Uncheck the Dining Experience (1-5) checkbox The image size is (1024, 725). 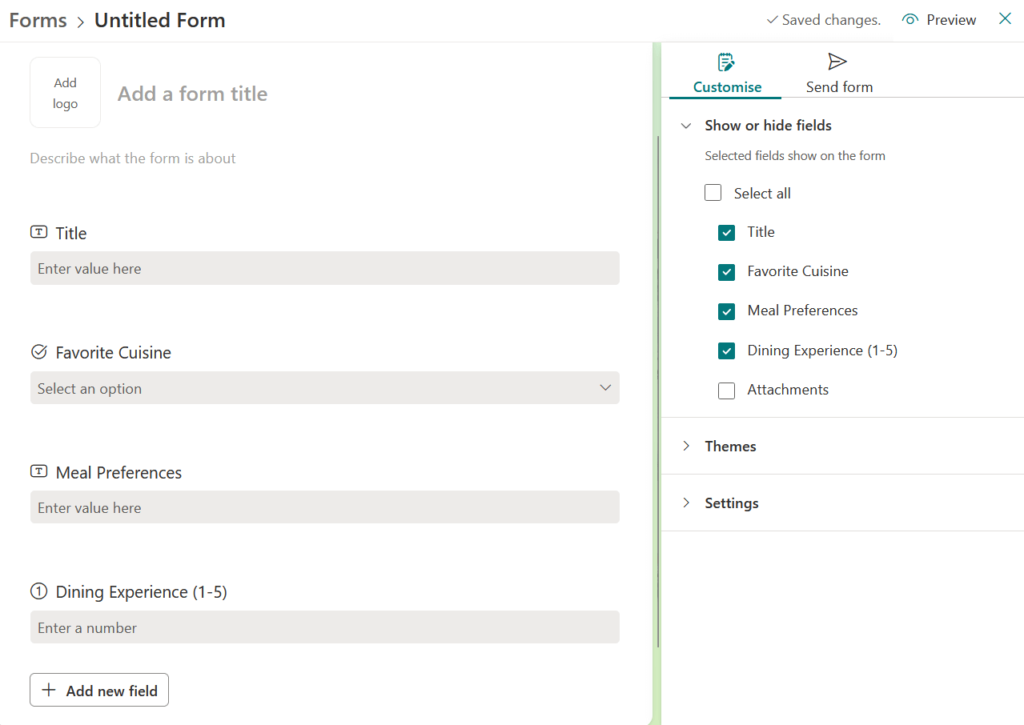pos(726,351)
